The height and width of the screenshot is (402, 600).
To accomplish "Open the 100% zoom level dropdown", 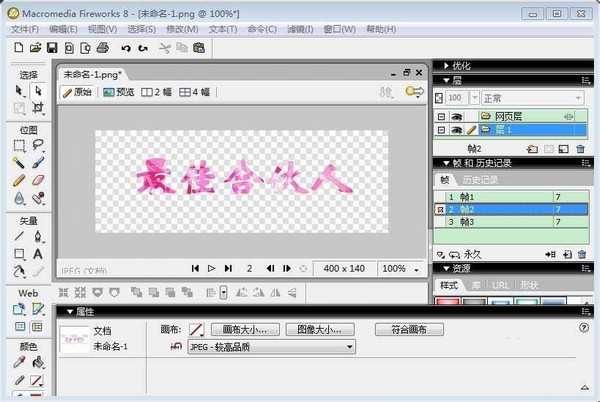I will click(x=400, y=268).
